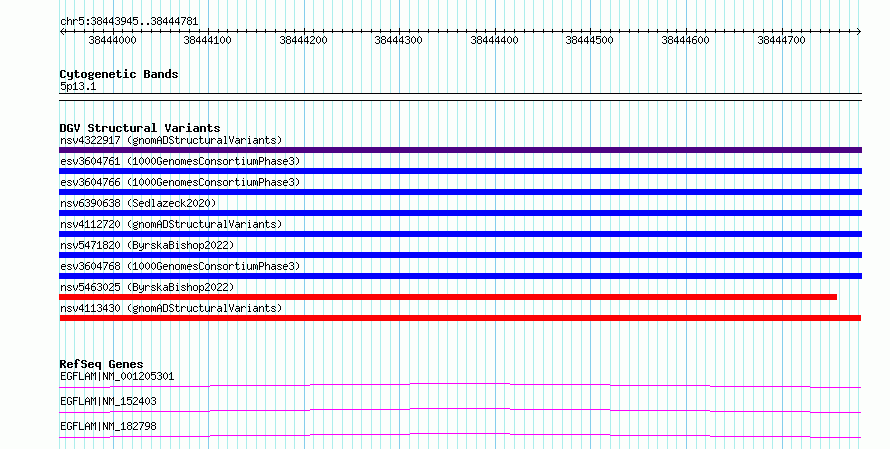Select the Cytogenetic Bands track title
The image size is (890, 449).
point(119,74)
